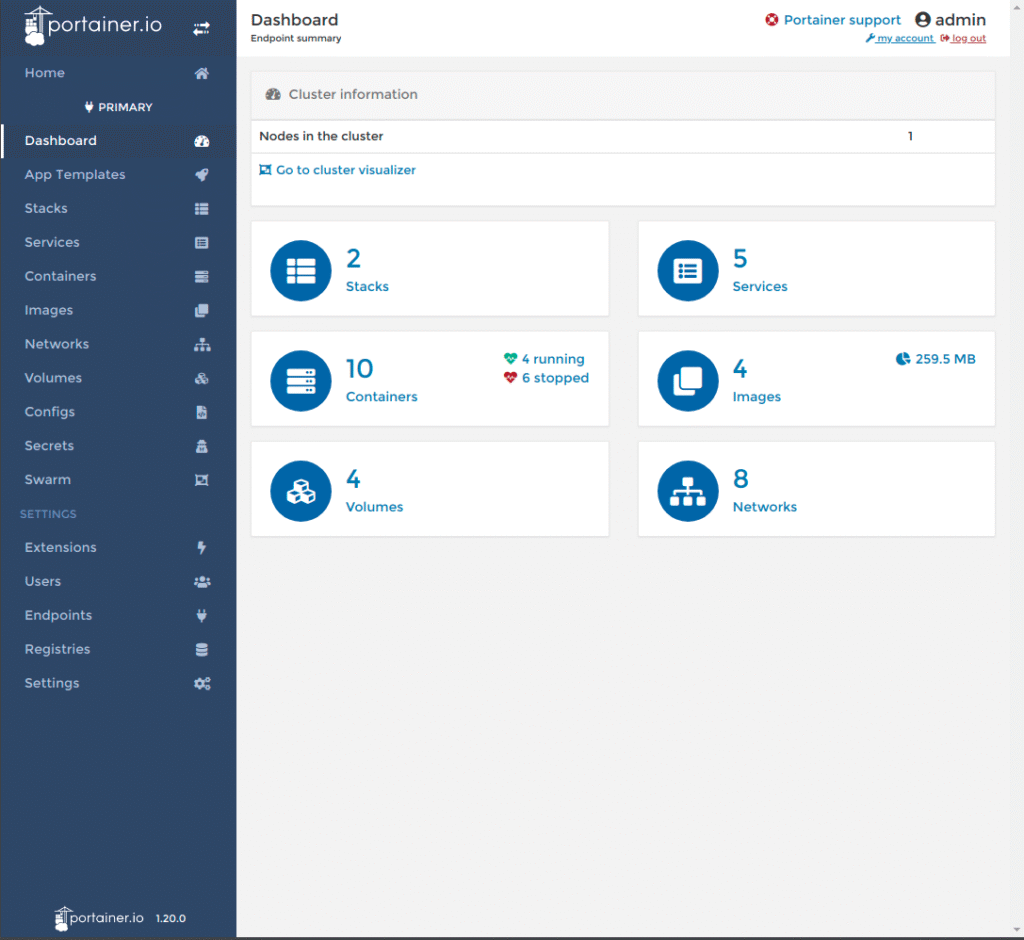Click the Endpoints plug icon

pyautogui.click(x=202, y=615)
